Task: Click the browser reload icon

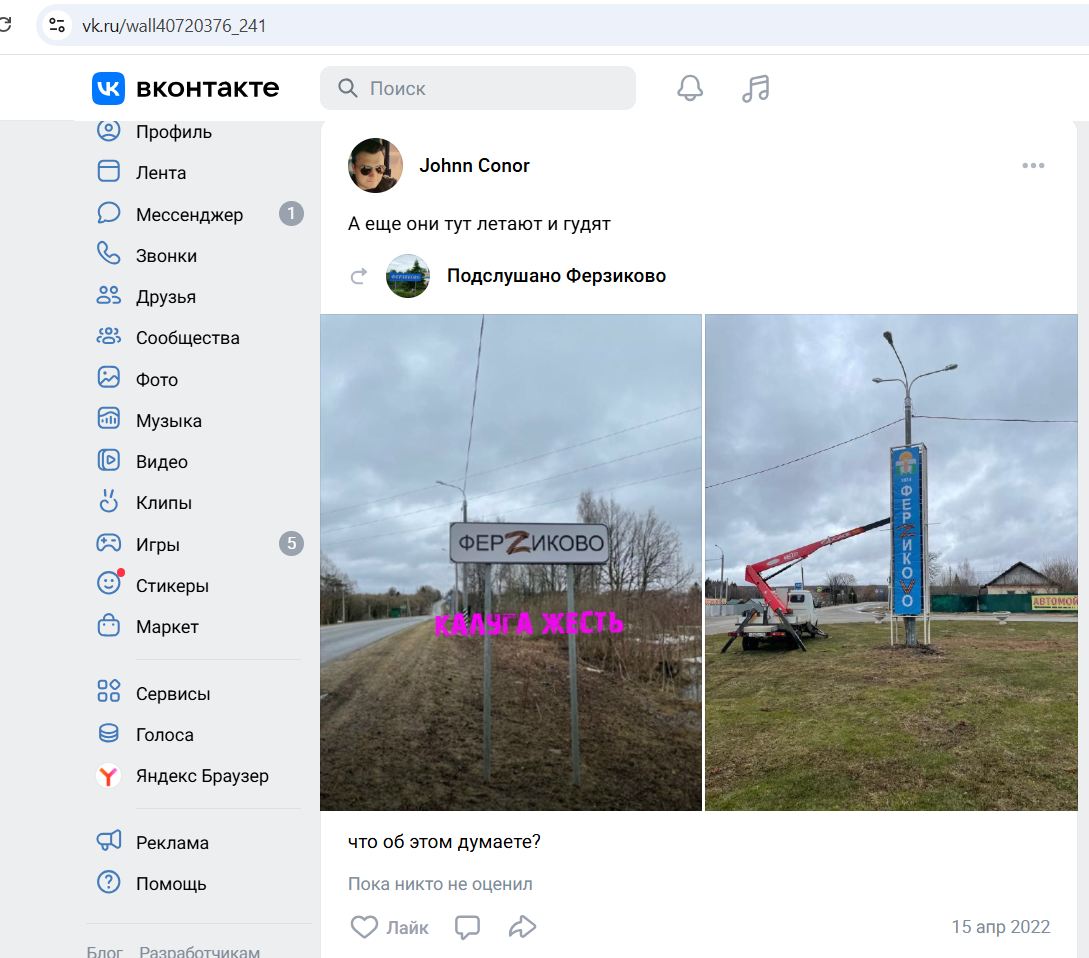Action: click(6, 26)
